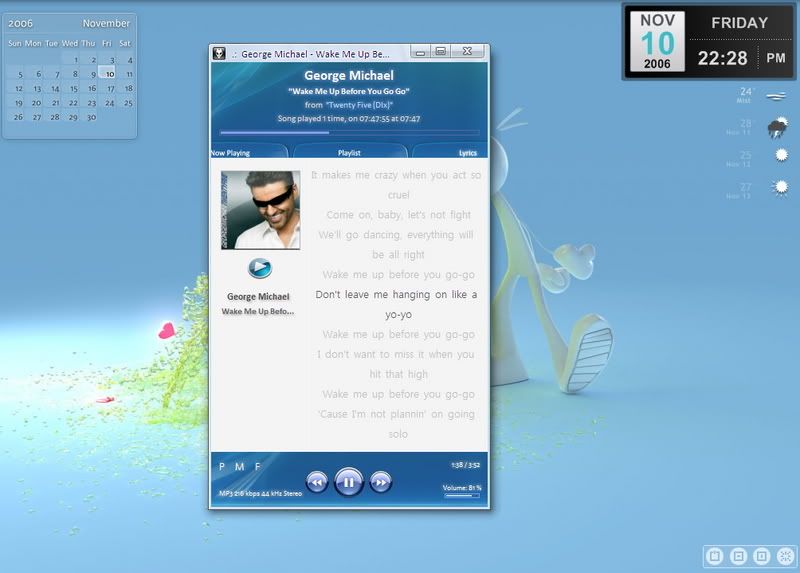Click the song title 'Wake Me Up Before You Go Go'
Image resolution: width=800 pixels, height=573 pixels.
point(349,91)
